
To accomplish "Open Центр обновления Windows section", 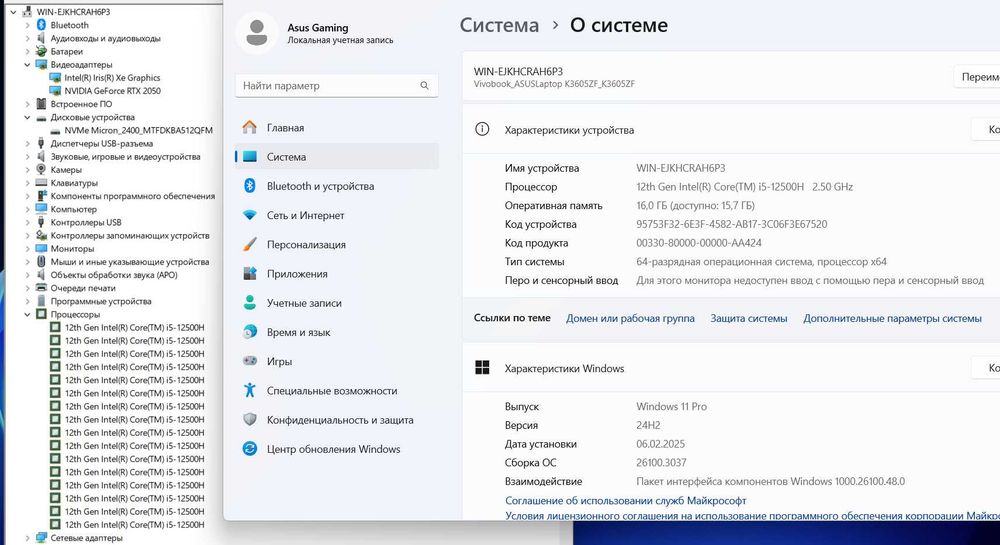I will point(337,449).
